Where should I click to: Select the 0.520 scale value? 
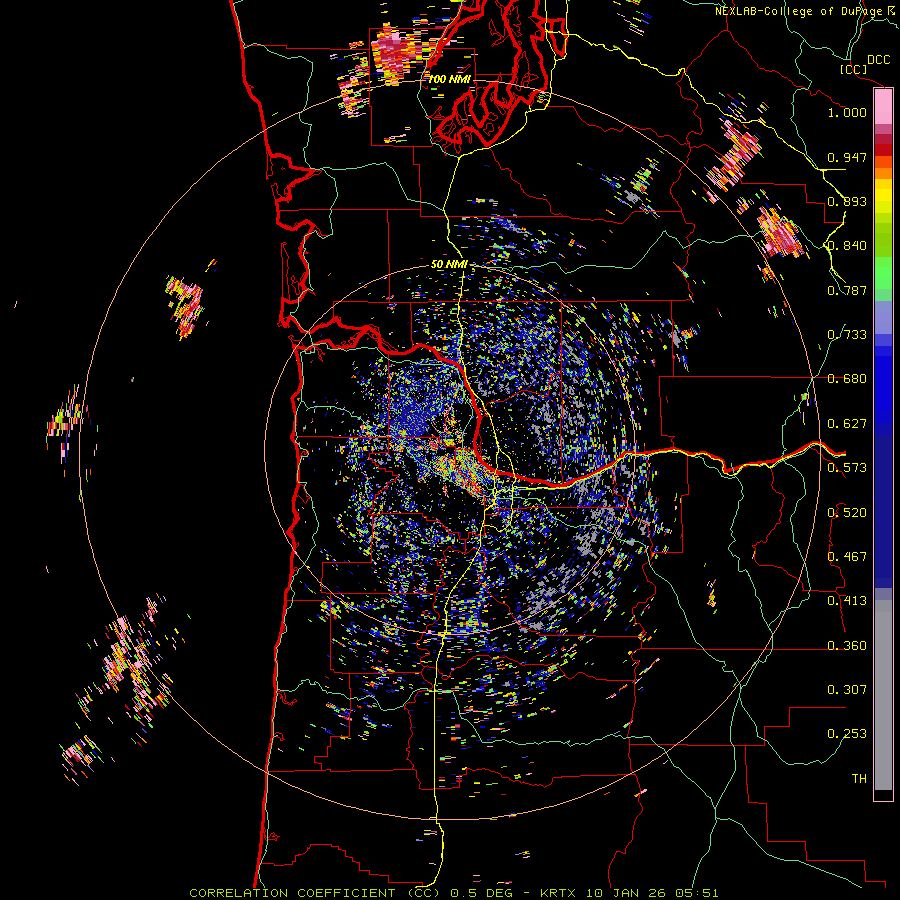click(847, 513)
